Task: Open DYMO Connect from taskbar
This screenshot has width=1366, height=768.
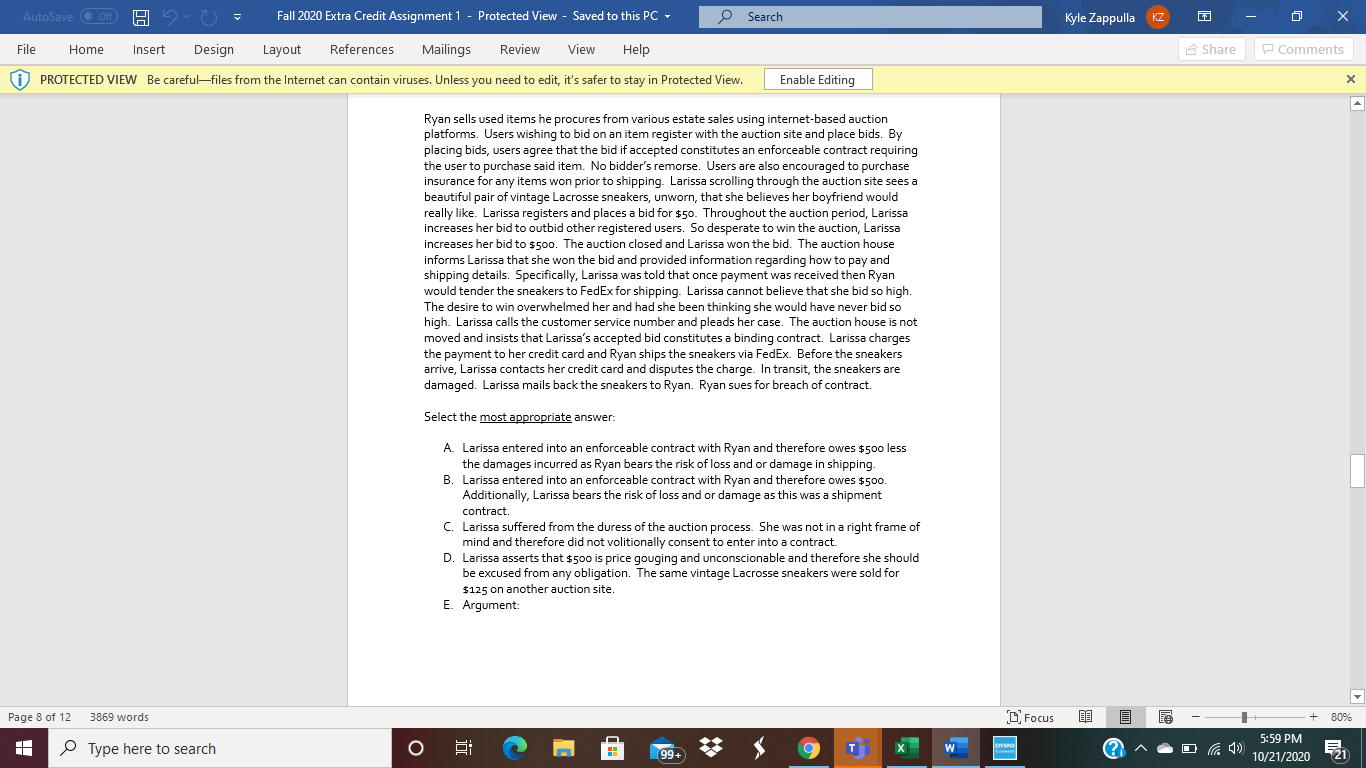Action: point(1004,748)
